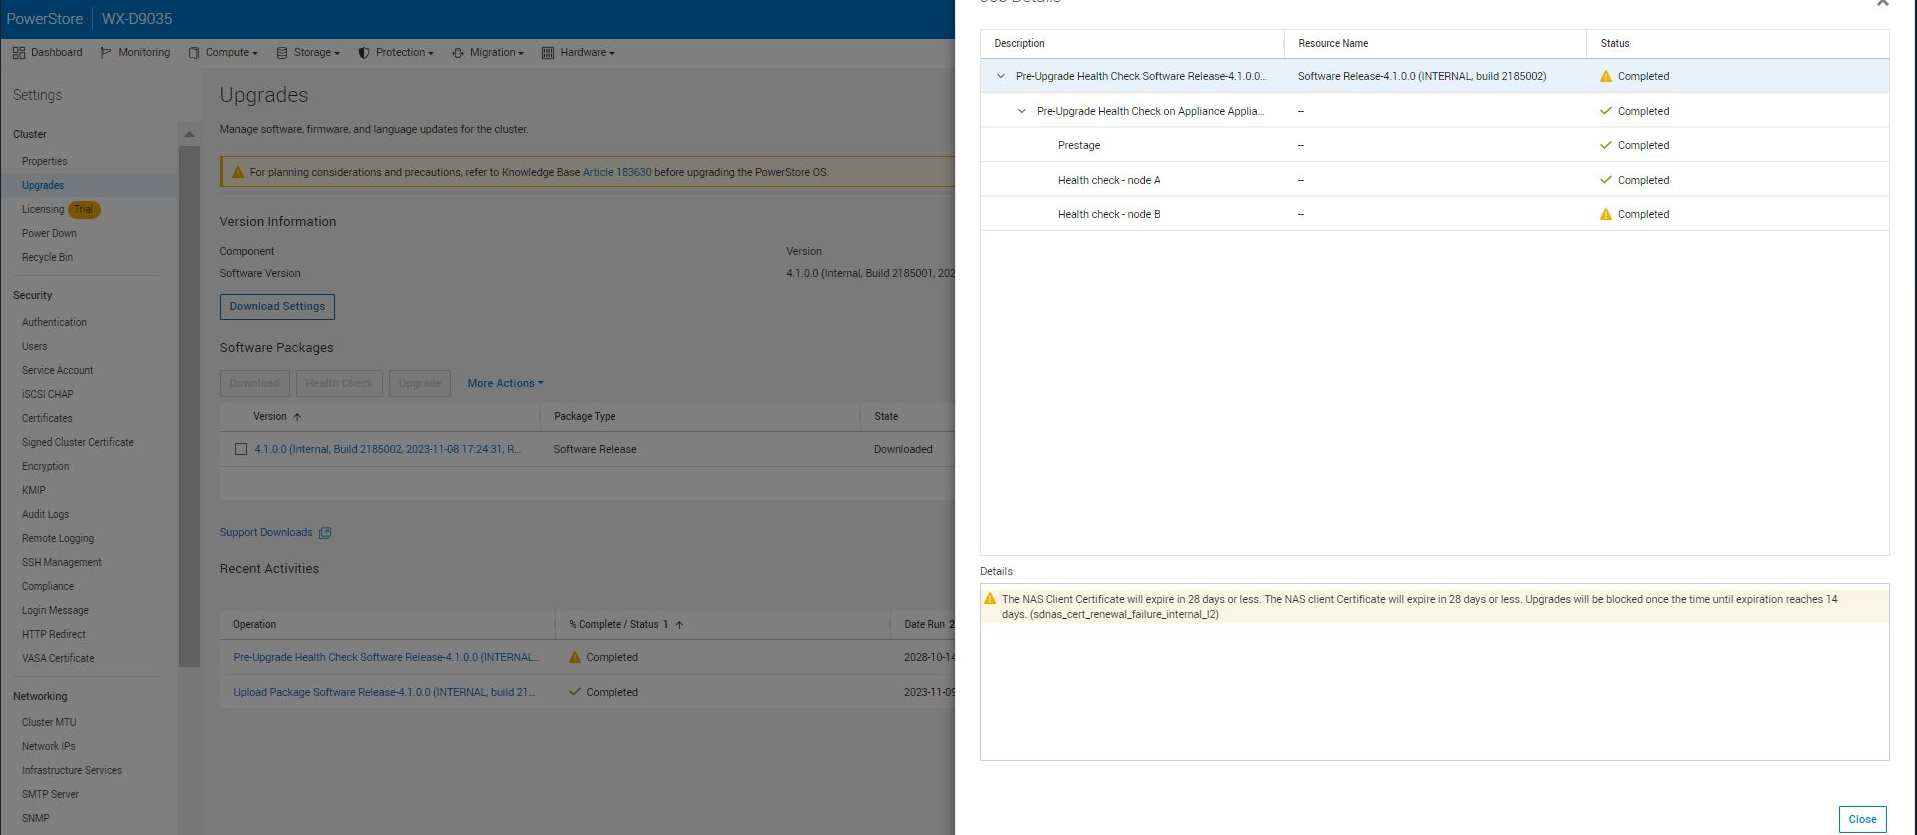Screen dimensions: 1917x835
Task: Open Licensing settings
Action: tap(43, 209)
